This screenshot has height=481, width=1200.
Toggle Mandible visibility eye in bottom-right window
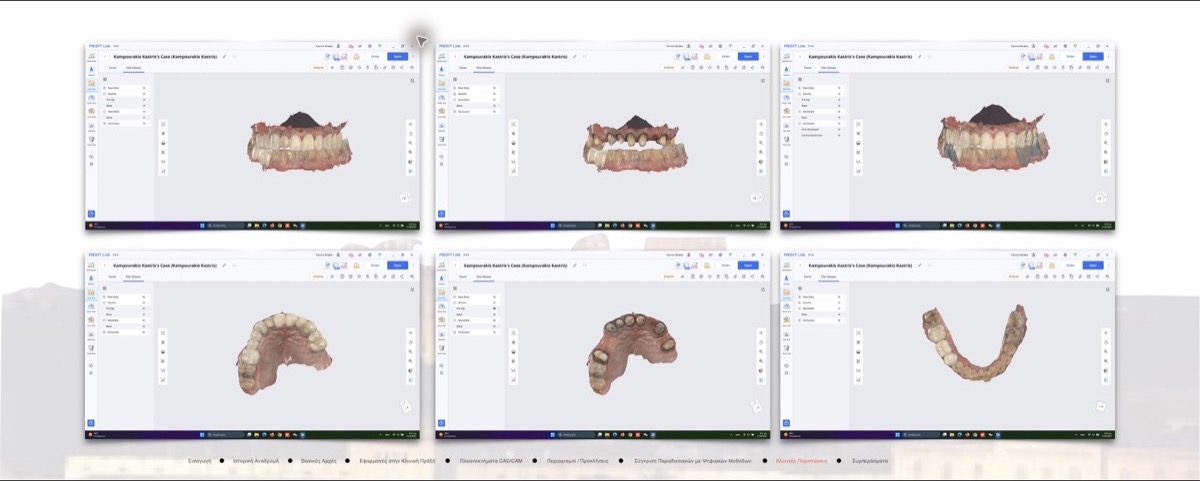[839, 308]
